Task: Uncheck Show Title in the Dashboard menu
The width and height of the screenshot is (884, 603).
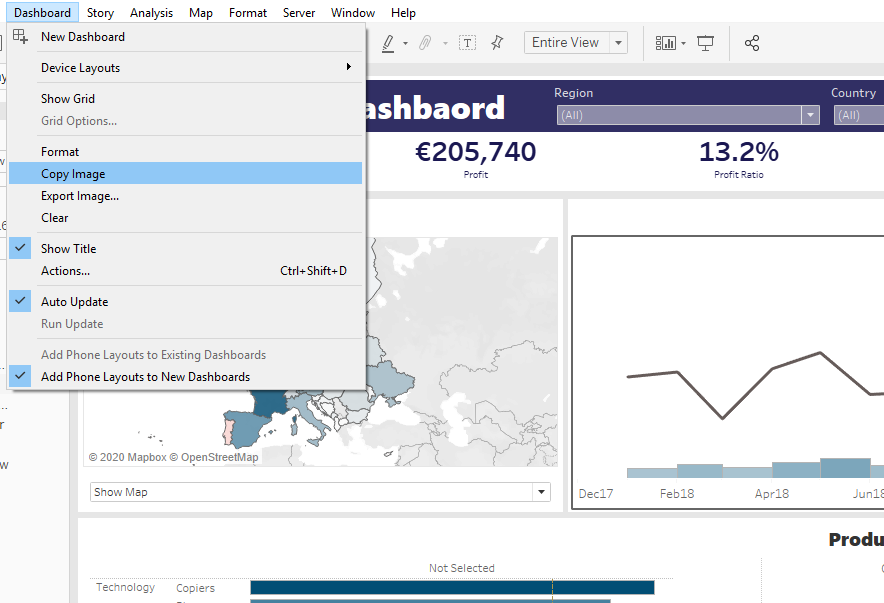Action: pyautogui.click(x=68, y=248)
